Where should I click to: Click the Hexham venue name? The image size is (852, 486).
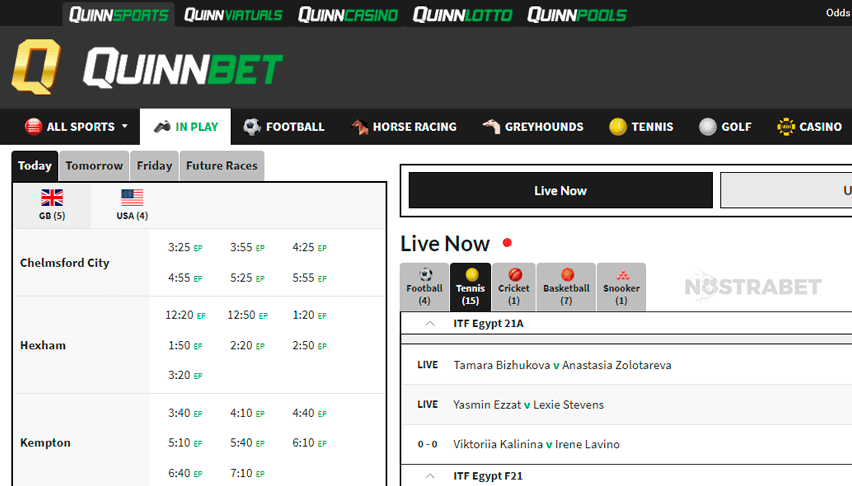point(43,345)
